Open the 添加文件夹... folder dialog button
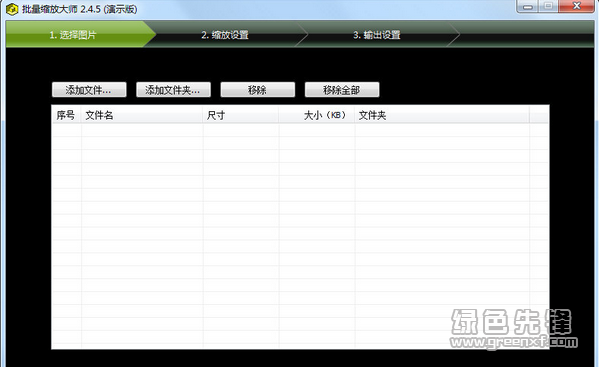Screen dimensions: 599x367 173,90
